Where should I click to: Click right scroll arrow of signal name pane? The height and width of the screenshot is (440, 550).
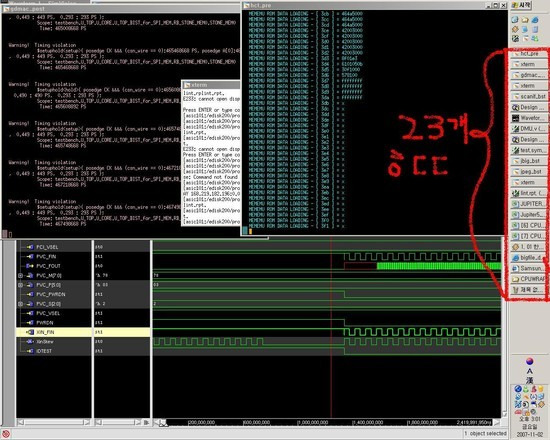click(x=86, y=422)
